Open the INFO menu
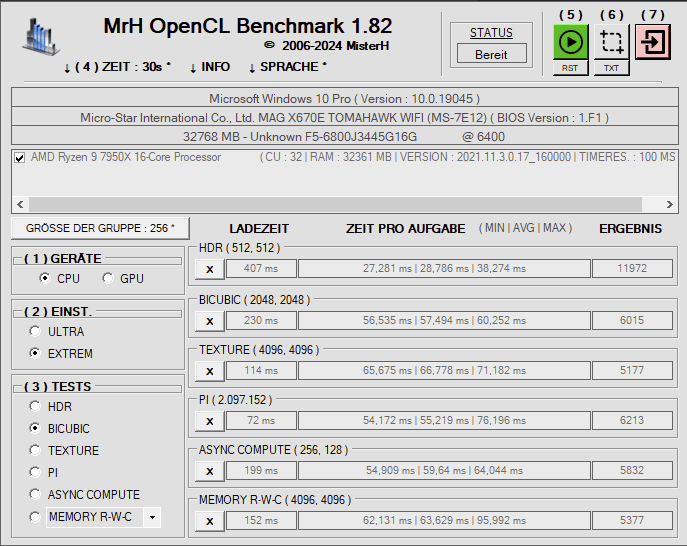This screenshot has height=546, width=687. tap(210, 67)
